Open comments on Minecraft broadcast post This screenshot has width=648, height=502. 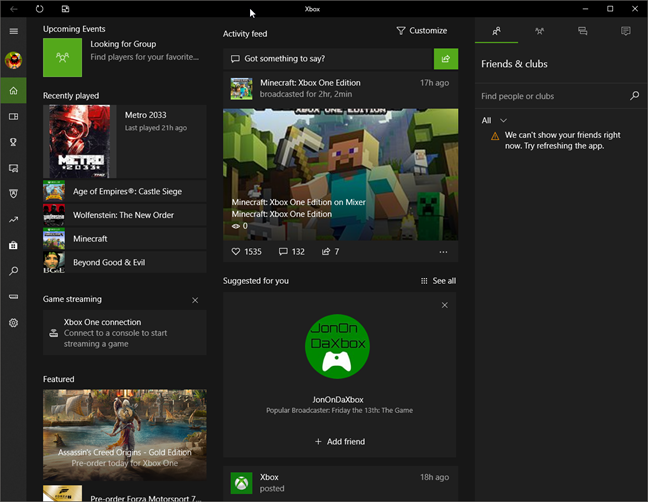tap(291, 252)
